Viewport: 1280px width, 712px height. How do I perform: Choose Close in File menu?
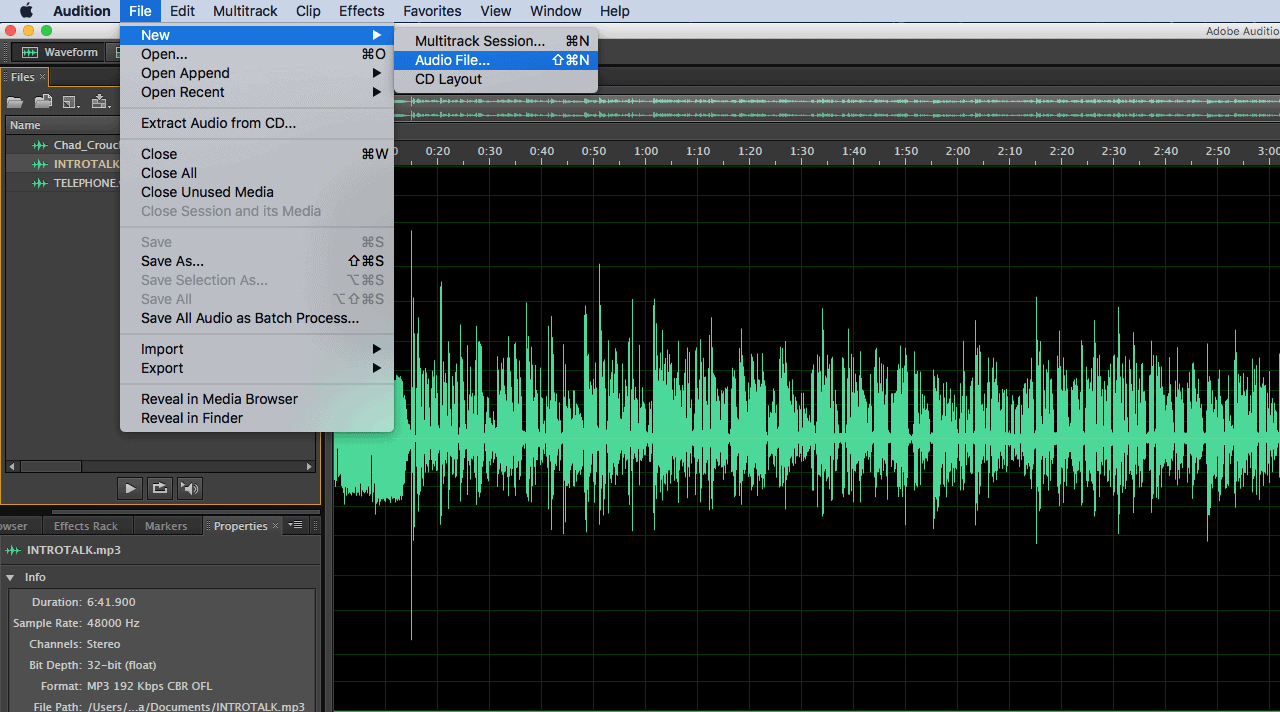pyautogui.click(x=257, y=154)
